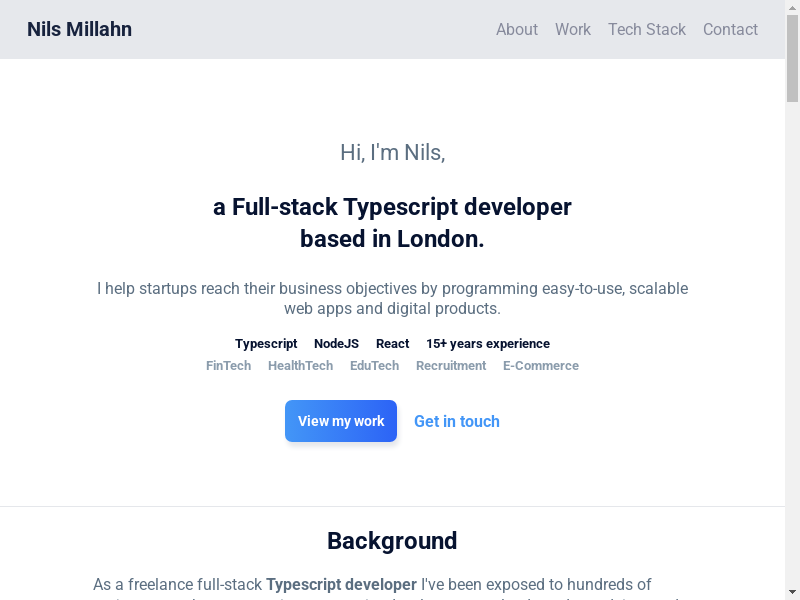
Task: Click the EduTech industry tag
Action: click(374, 365)
